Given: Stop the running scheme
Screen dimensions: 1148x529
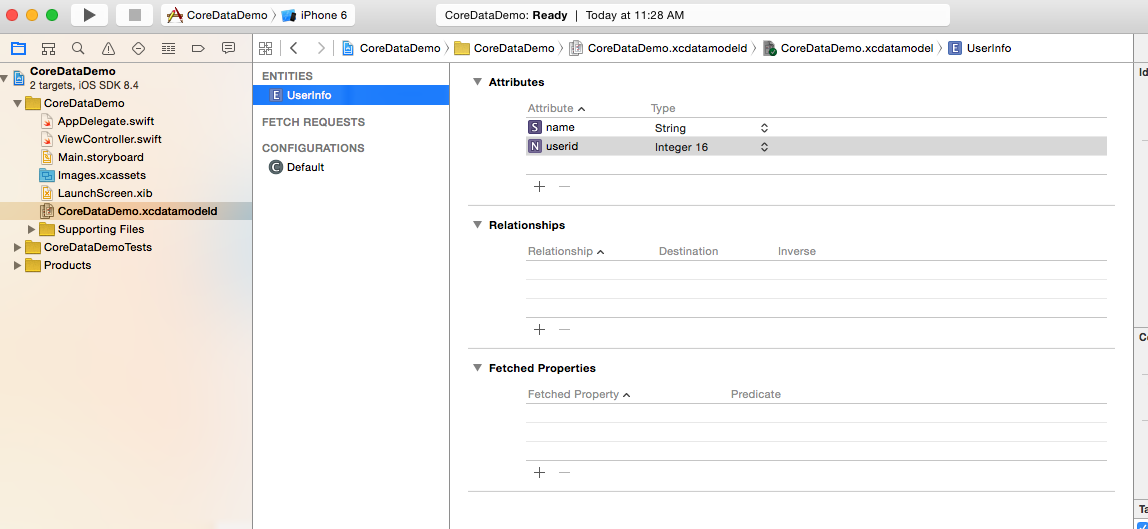Looking at the screenshot, I should point(135,15).
